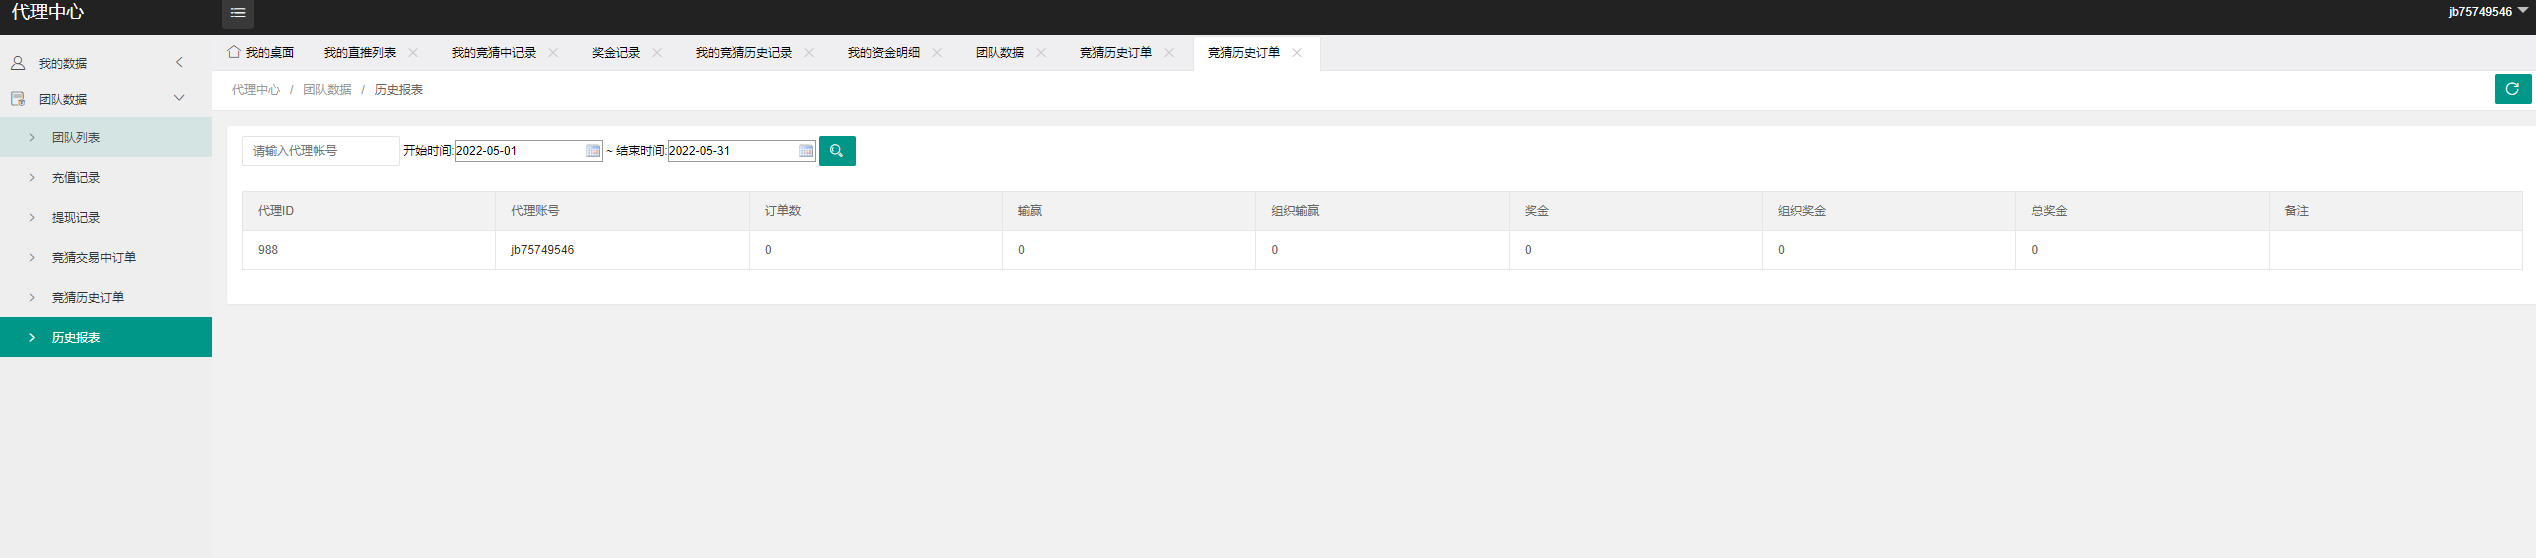Open the start date calendar picker icon
Viewport: 2536px width, 558px height.
pos(593,151)
